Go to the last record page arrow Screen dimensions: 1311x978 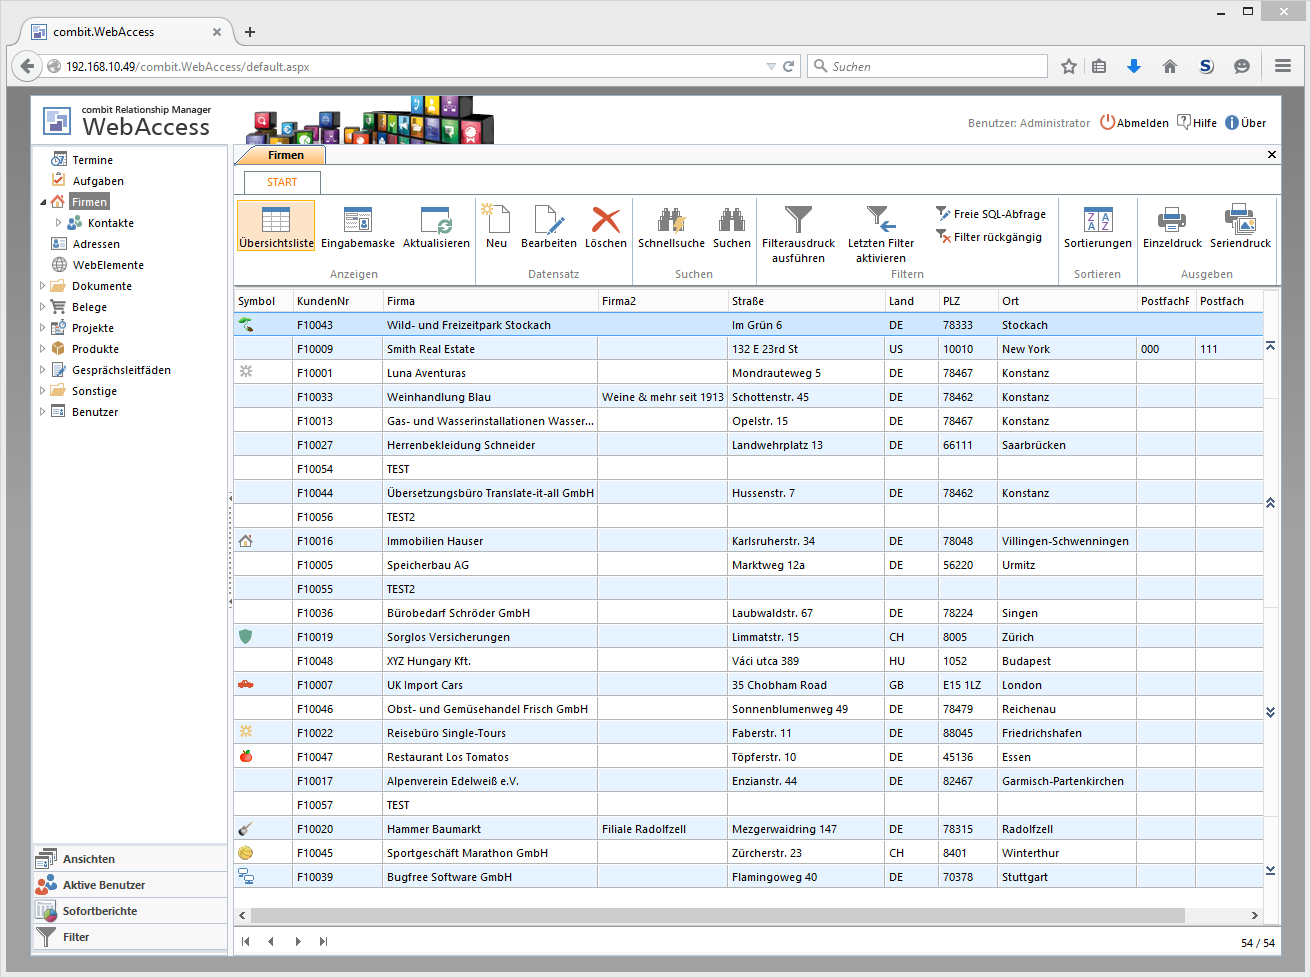click(323, 941)
